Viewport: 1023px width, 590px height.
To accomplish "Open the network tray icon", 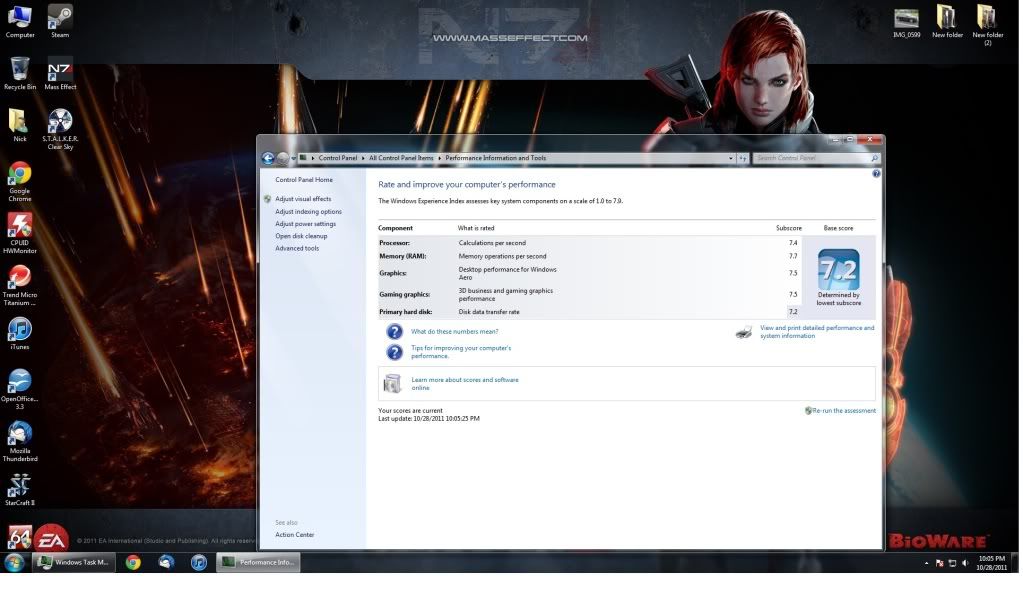I will pyautogui.click(x=953, y=563).
